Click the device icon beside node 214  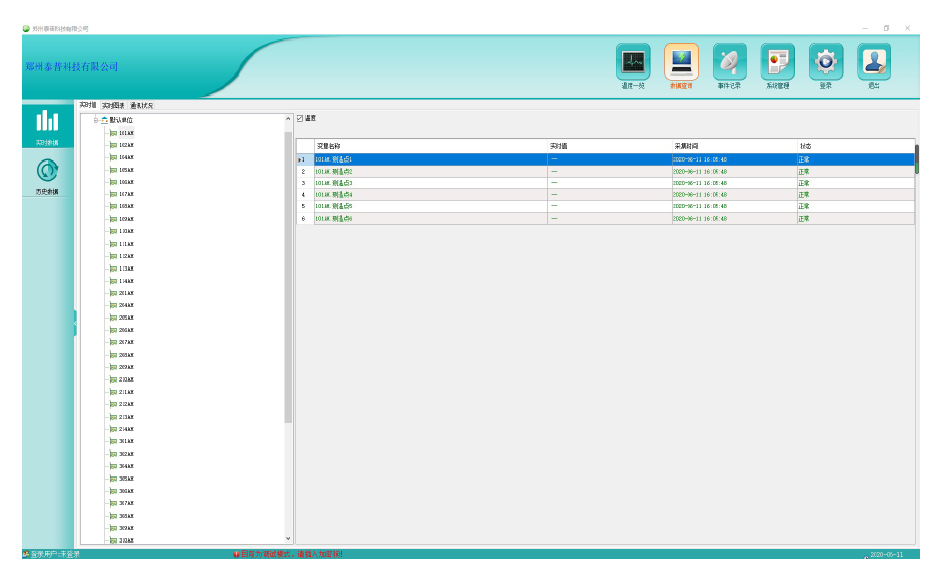(113, 429)
